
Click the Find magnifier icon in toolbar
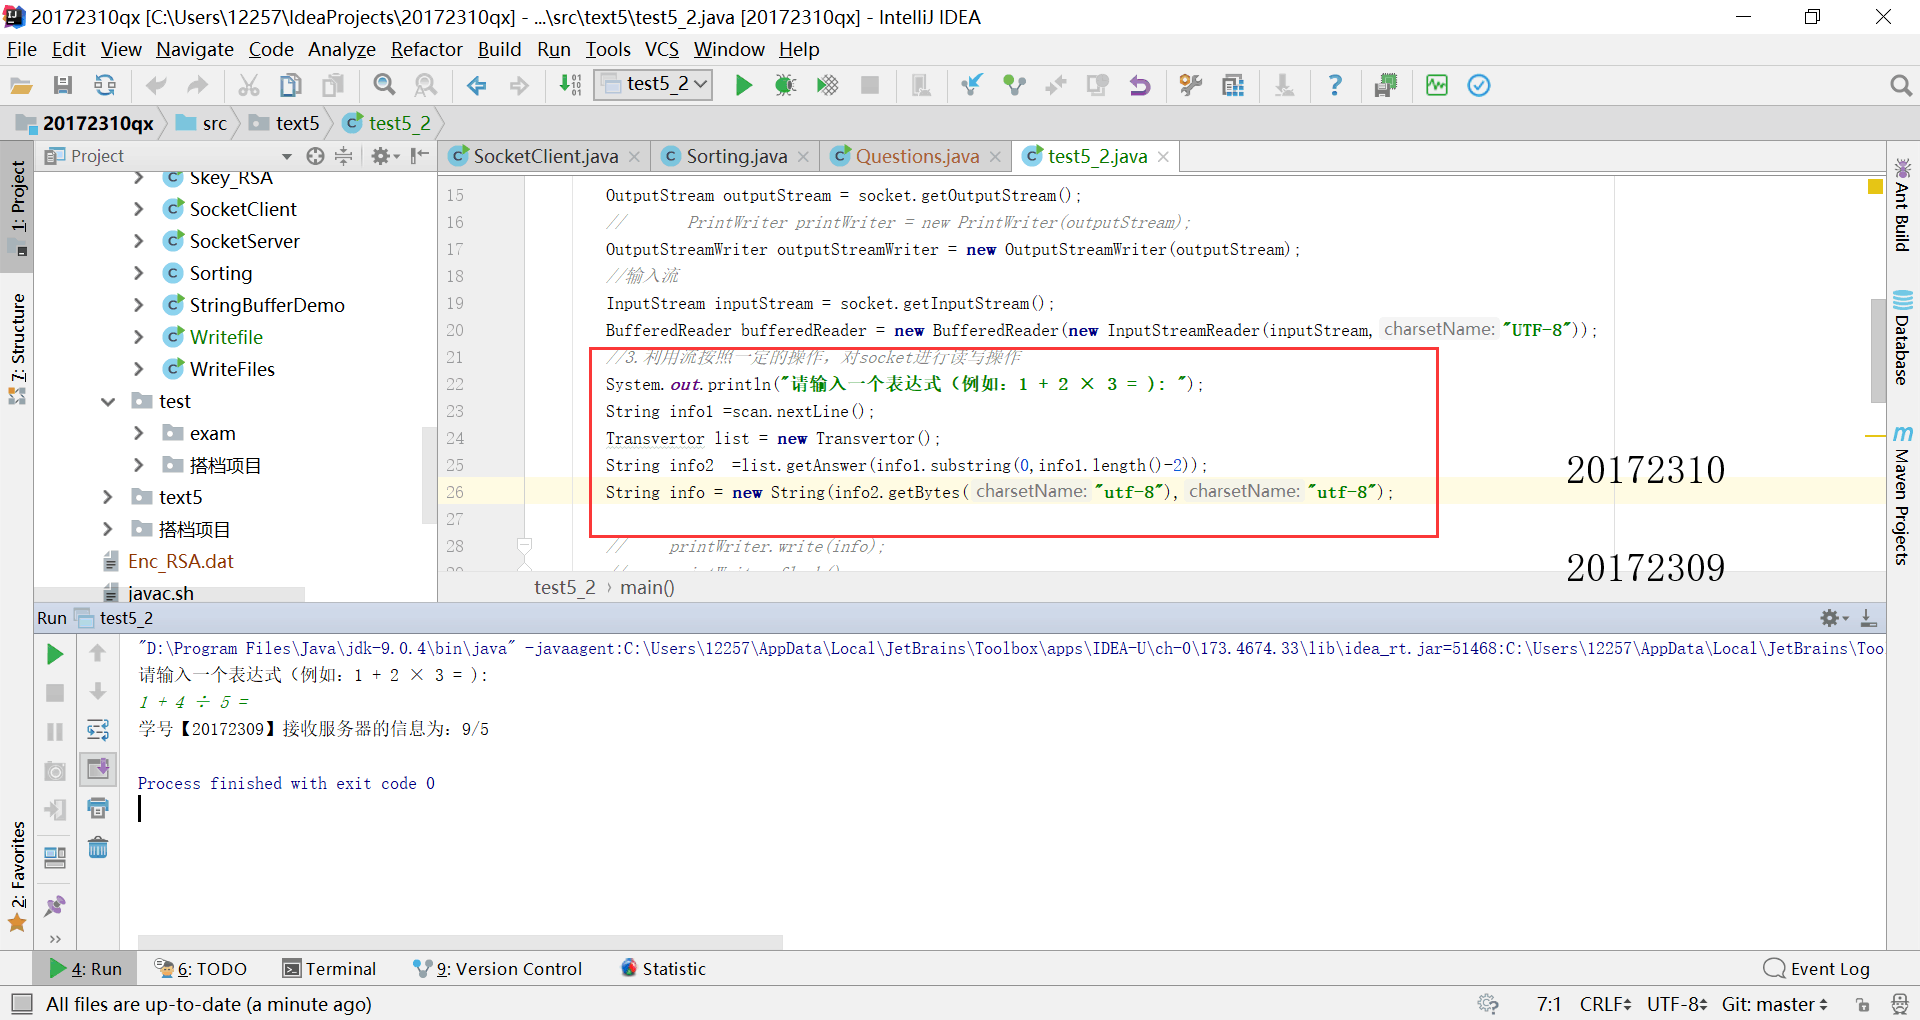point(384,86)
